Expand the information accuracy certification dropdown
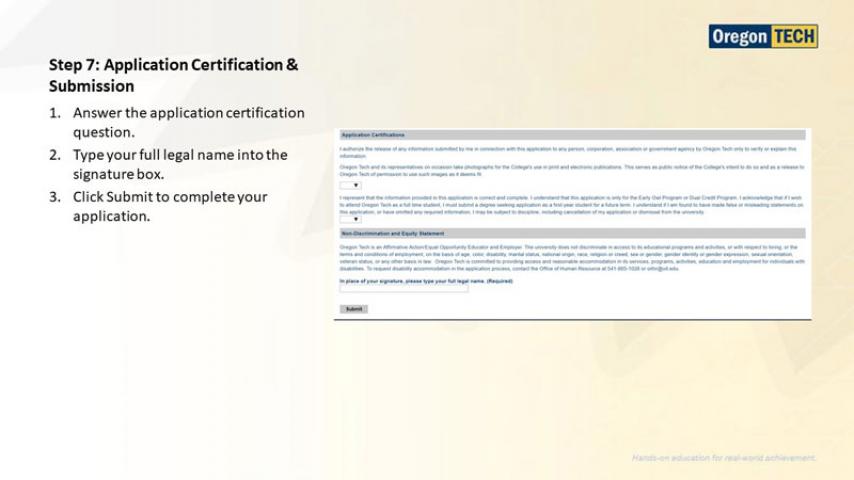The height and width of the screenshot is (480, 854). [350, 219]
